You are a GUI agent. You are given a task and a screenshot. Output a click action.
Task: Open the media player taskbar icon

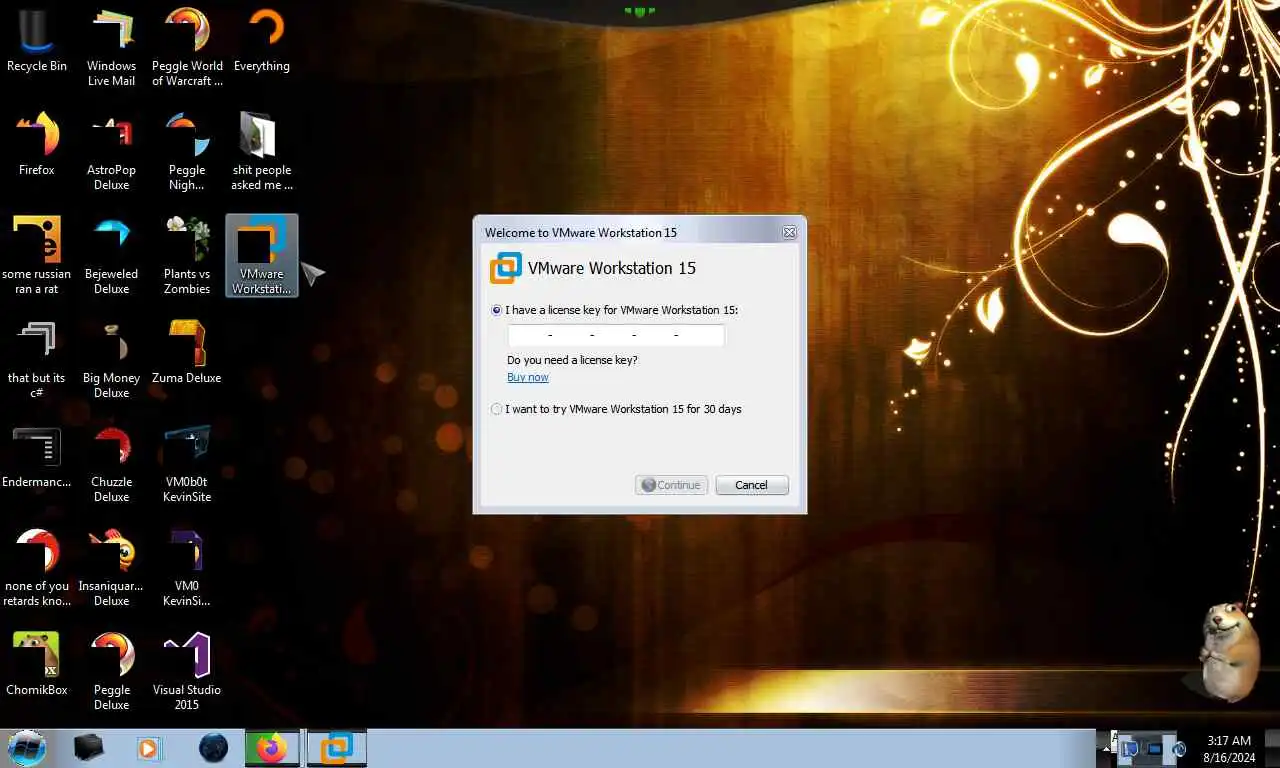(149, 748)
